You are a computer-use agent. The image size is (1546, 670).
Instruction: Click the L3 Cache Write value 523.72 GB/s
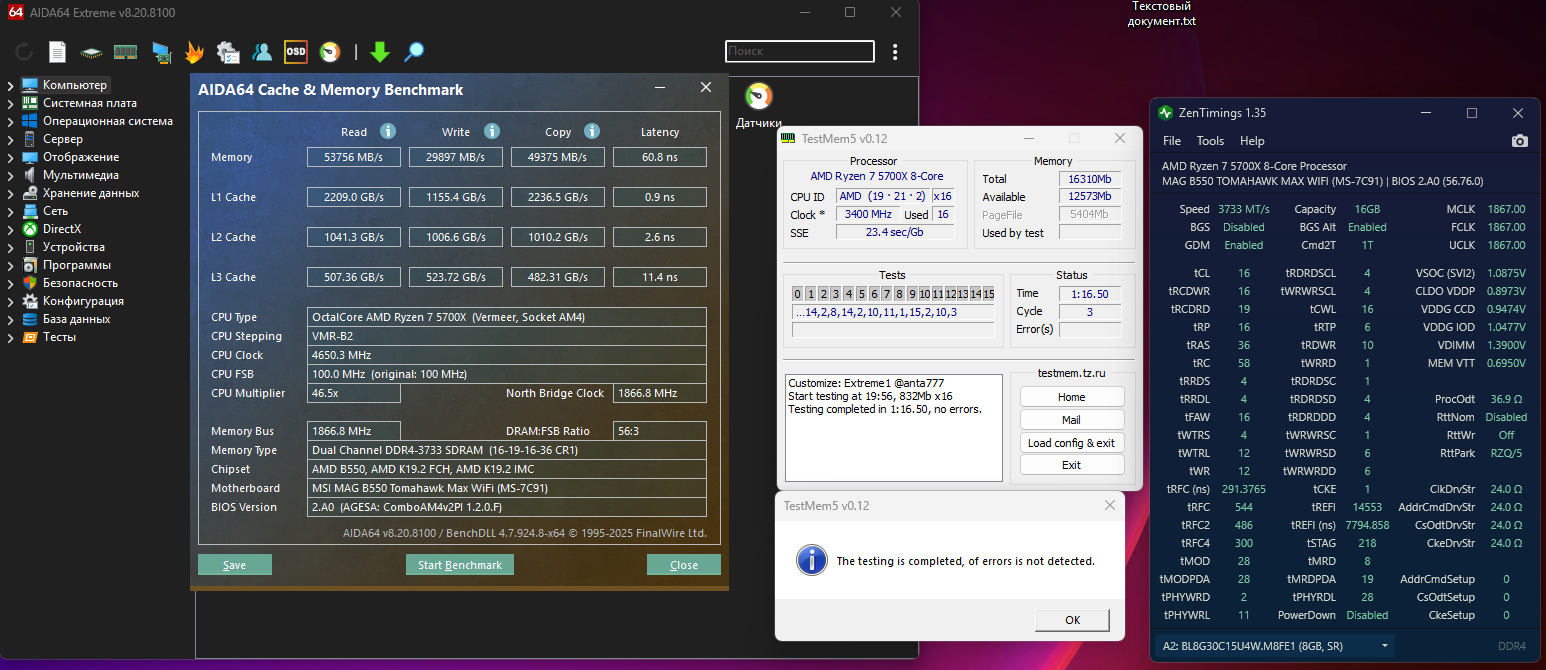[x=456, y=277]
